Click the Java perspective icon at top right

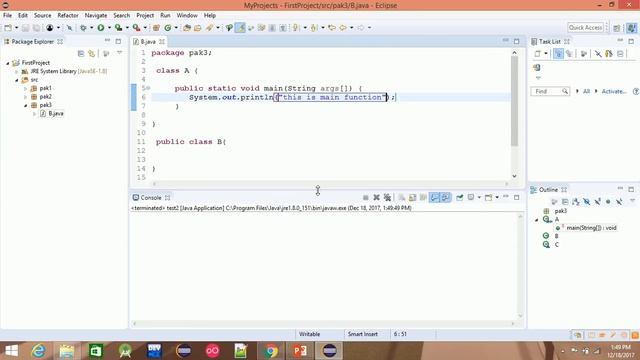click(x=631, y=28)
